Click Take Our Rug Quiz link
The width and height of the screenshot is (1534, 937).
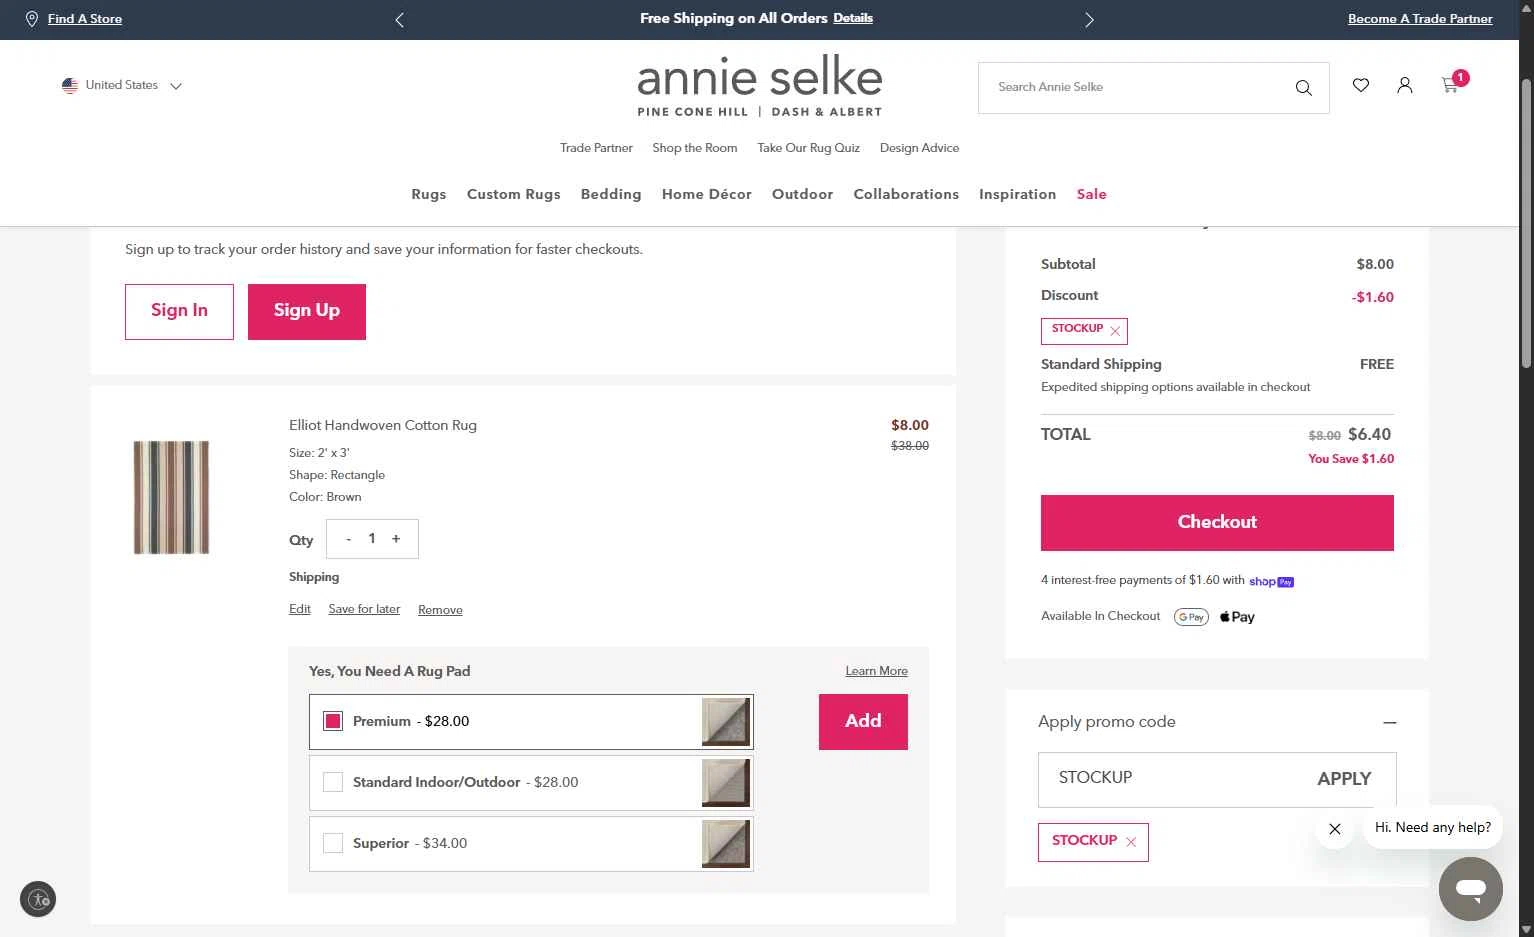click(808, 148)
